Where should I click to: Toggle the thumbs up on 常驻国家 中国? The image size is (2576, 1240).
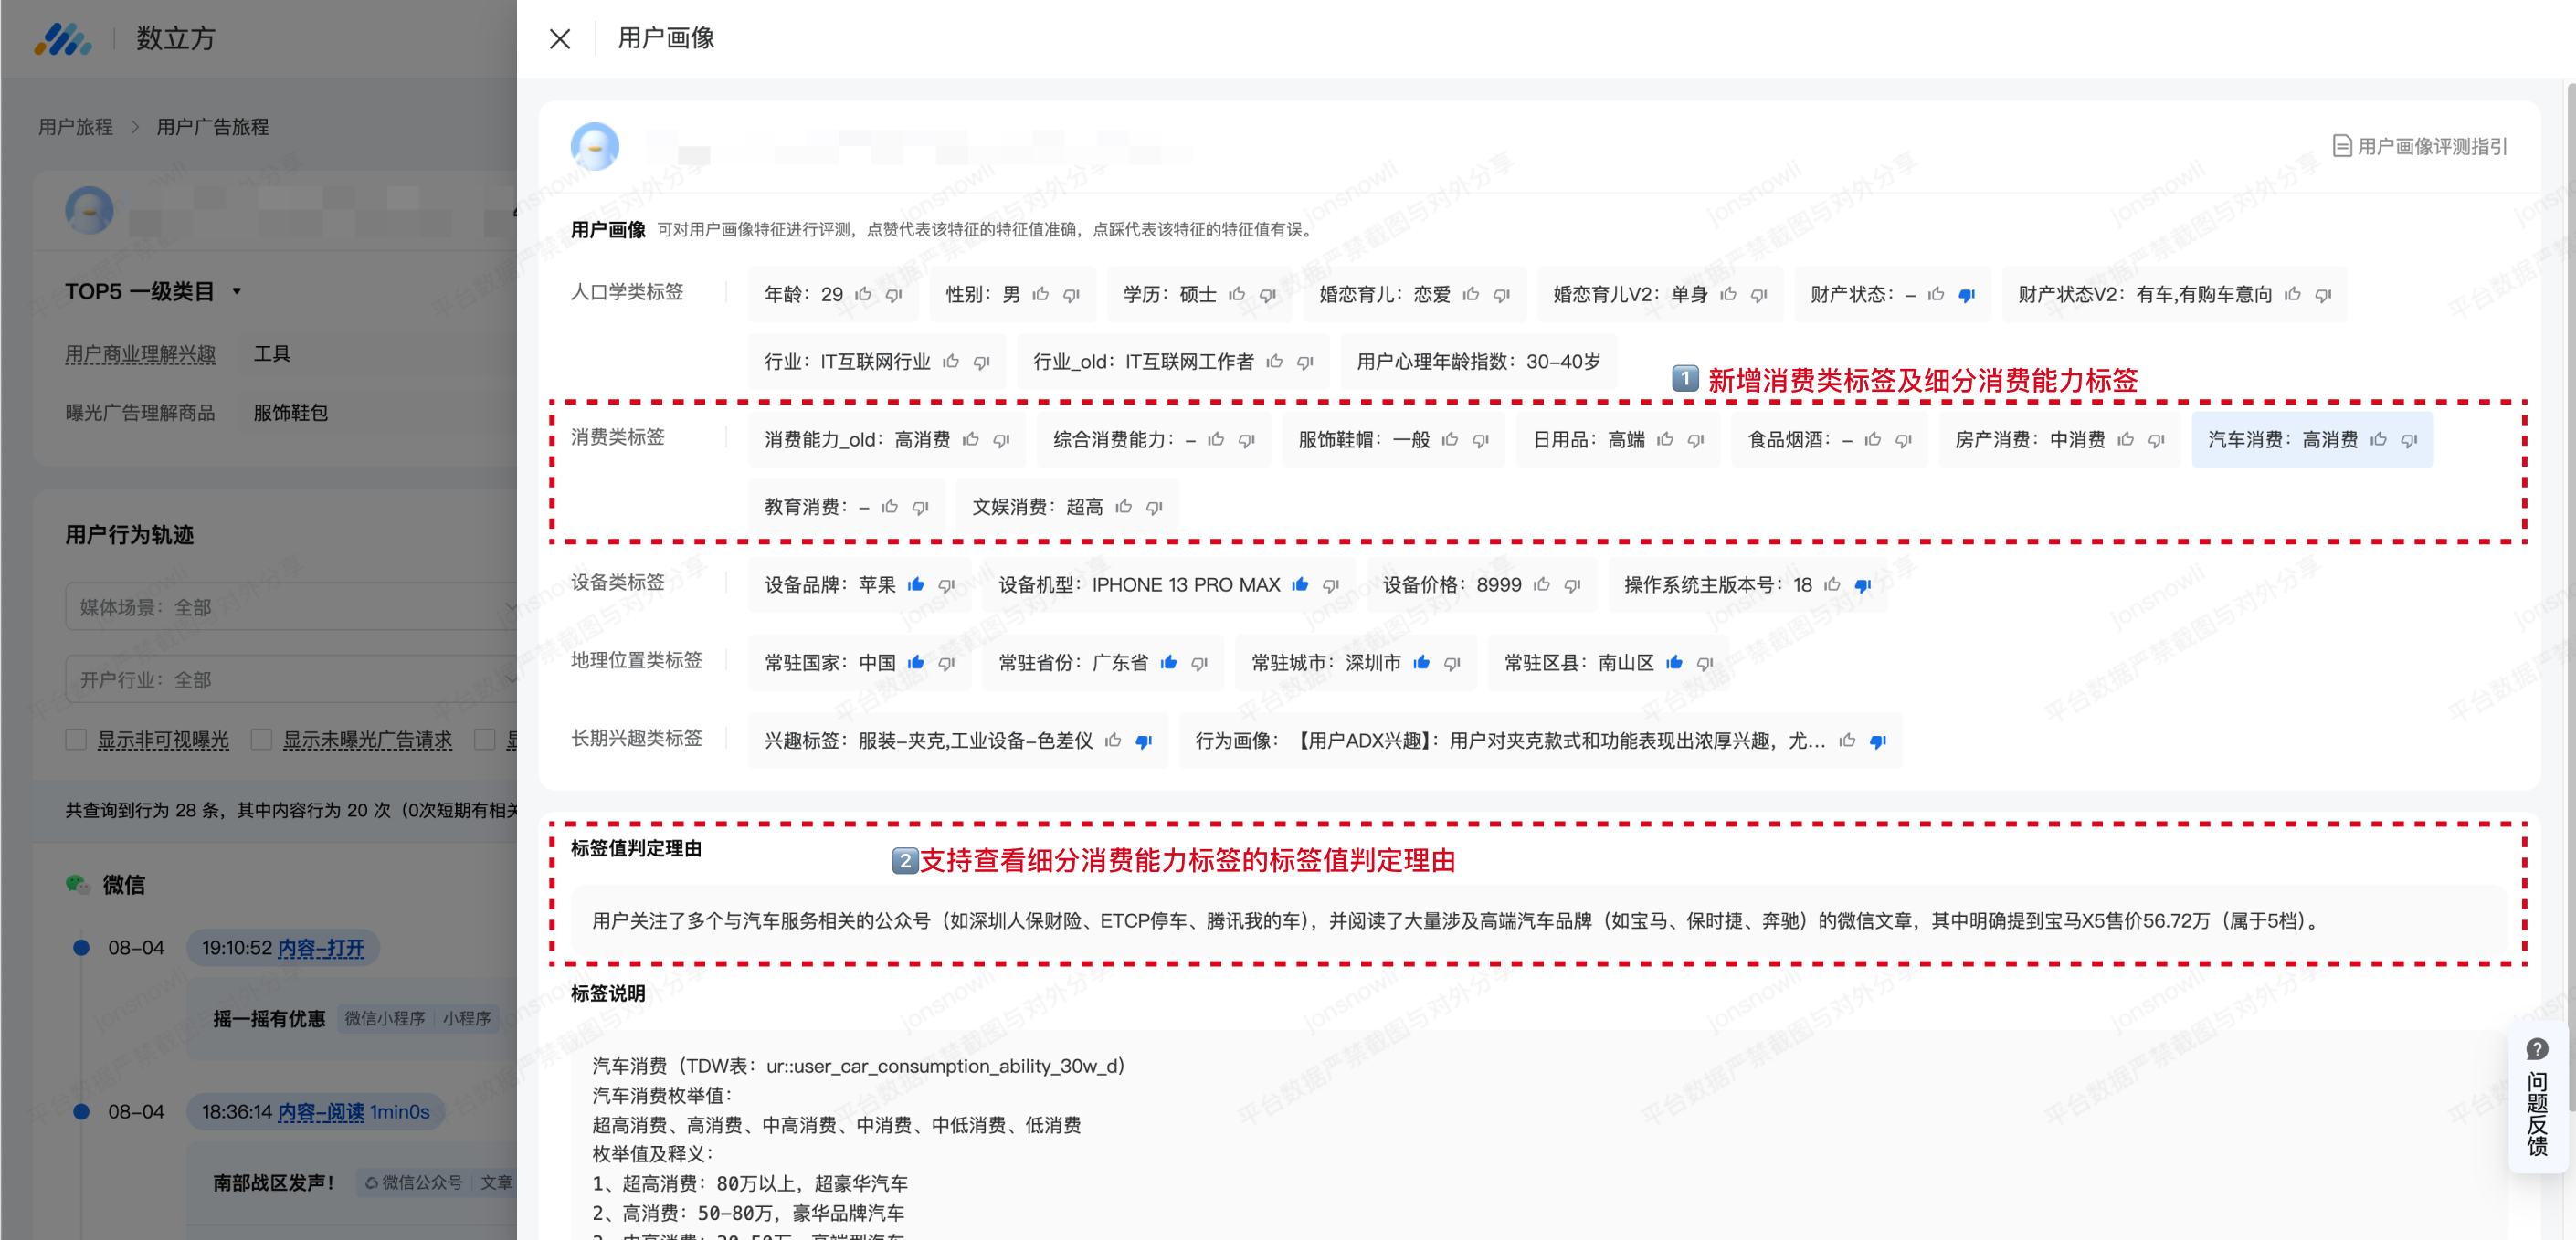click(x=915, y=662)
